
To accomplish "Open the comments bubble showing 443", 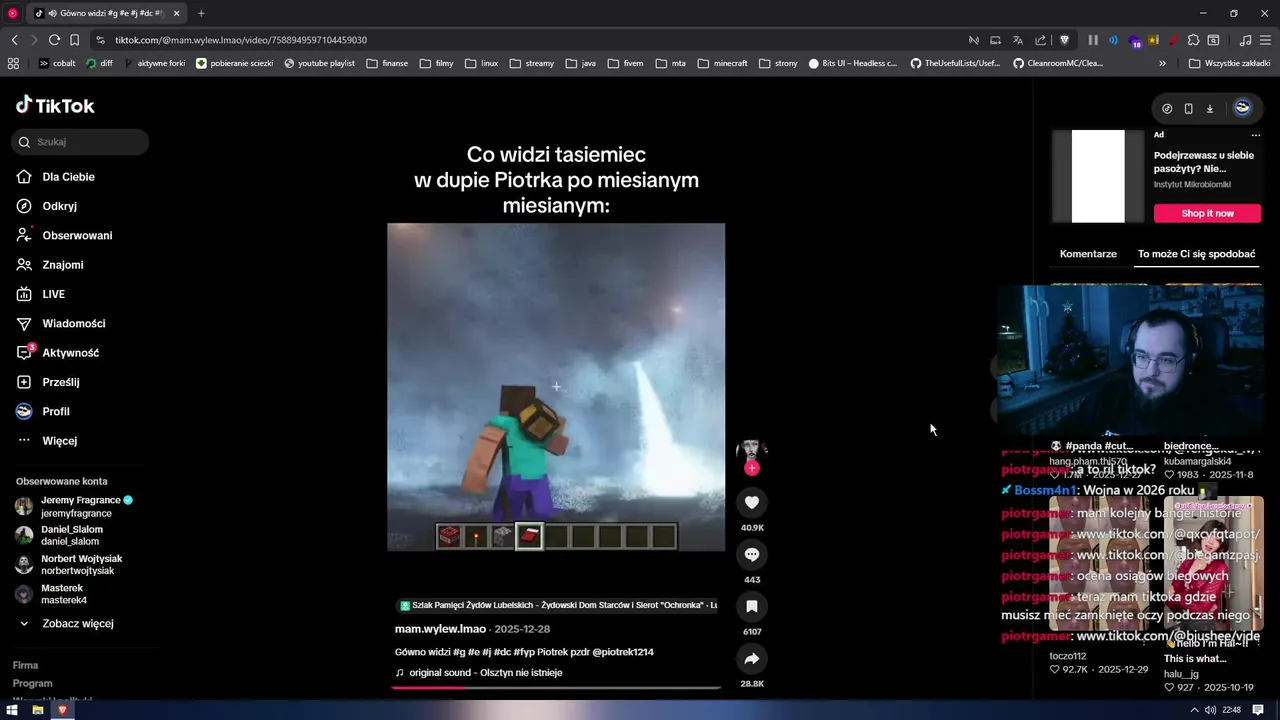I will (752, 554).
